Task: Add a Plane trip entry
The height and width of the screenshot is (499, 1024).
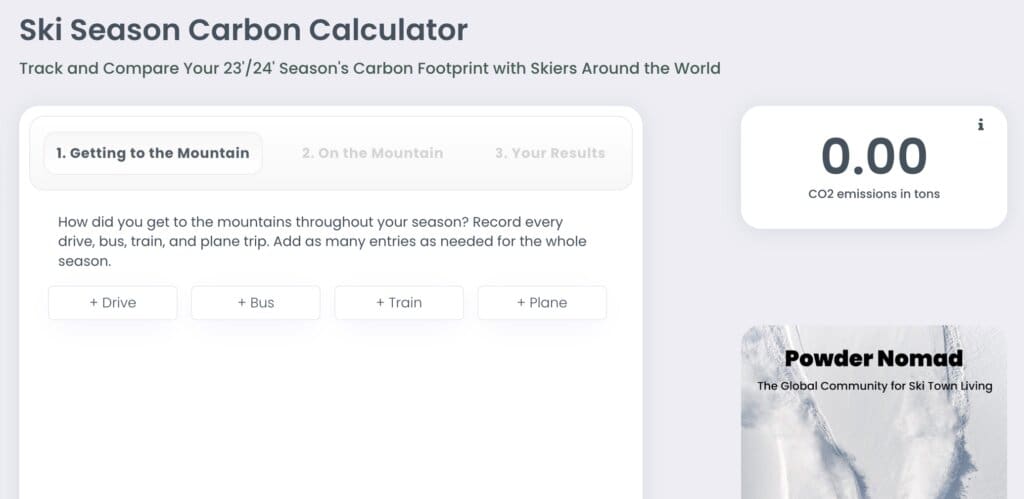Action: [x=542, y=302]
